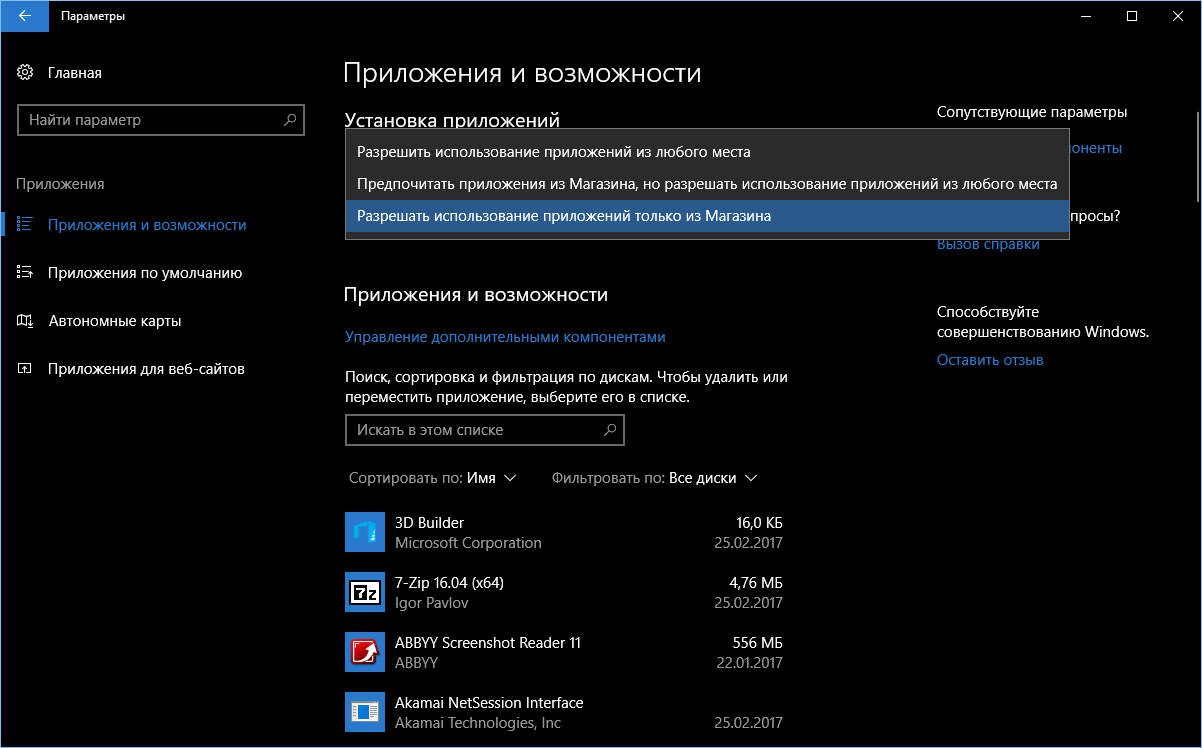Open Приложения по умолчанию via its sidebar icon
1202x748 pixels.
(25, 272)
